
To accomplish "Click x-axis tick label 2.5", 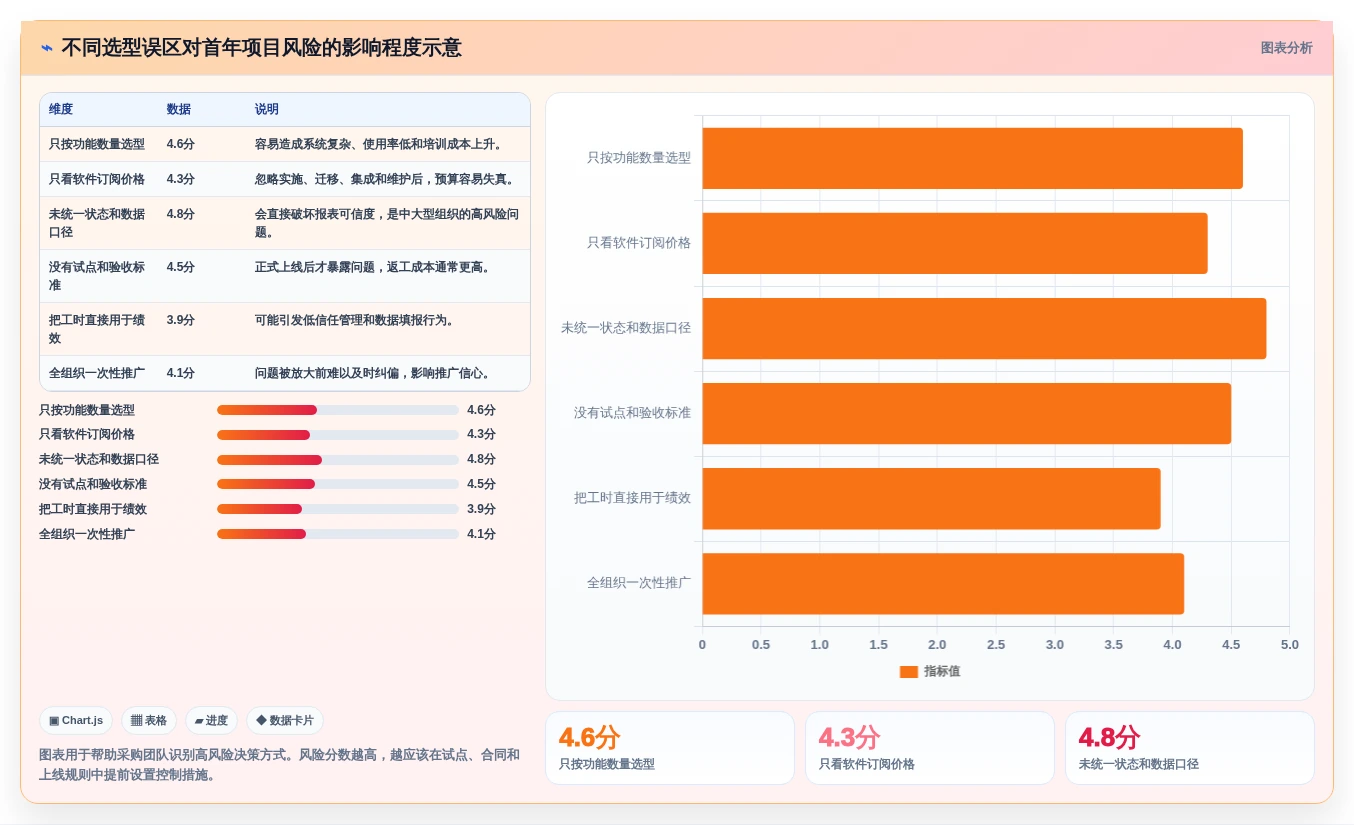I will tap(996, 645).
